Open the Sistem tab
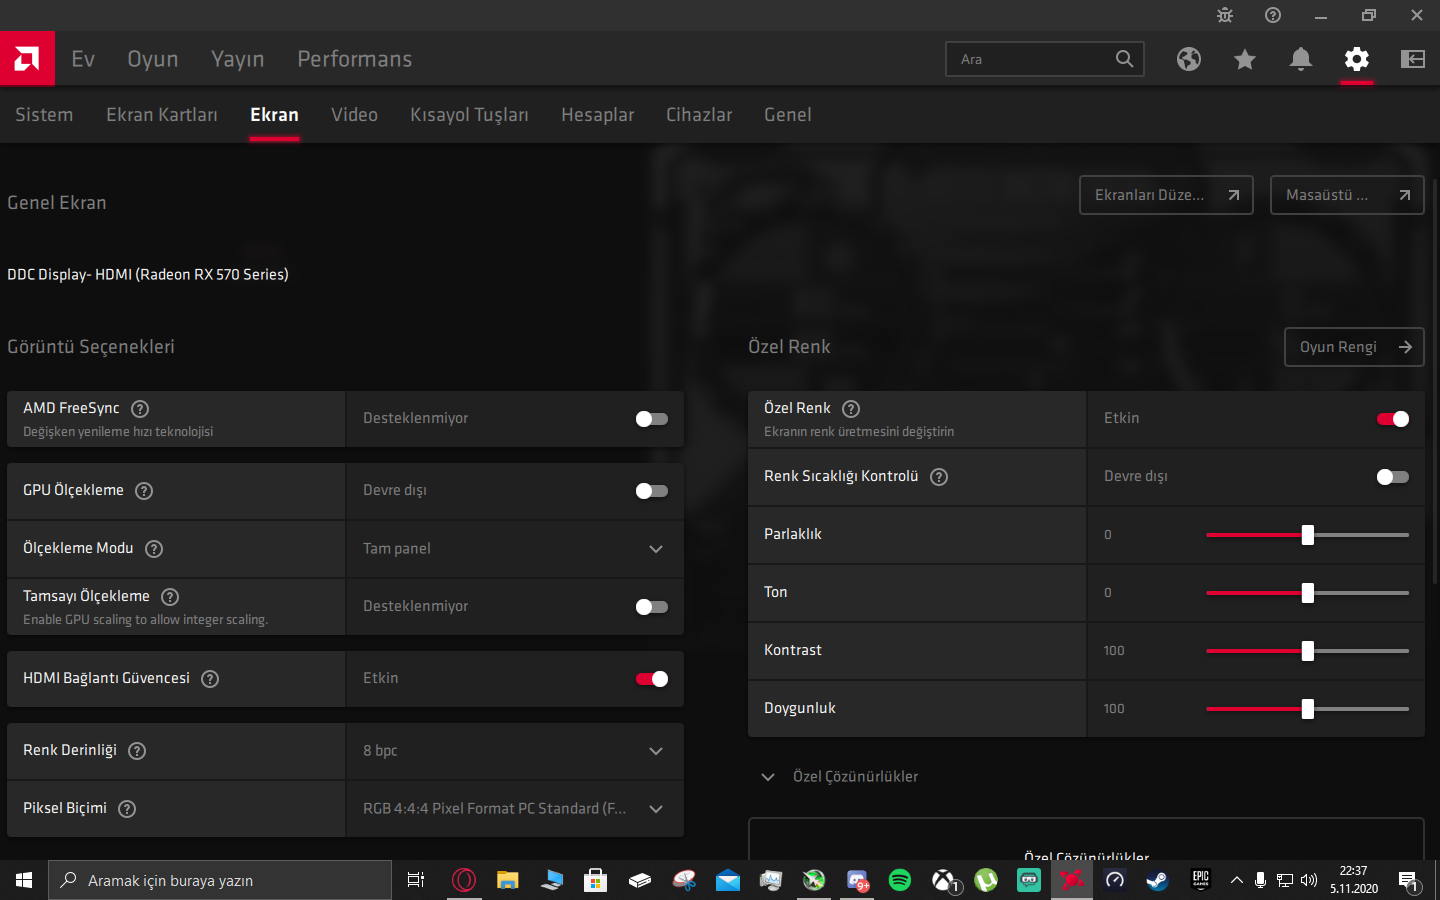1440x900 pixels. point(44,115)
